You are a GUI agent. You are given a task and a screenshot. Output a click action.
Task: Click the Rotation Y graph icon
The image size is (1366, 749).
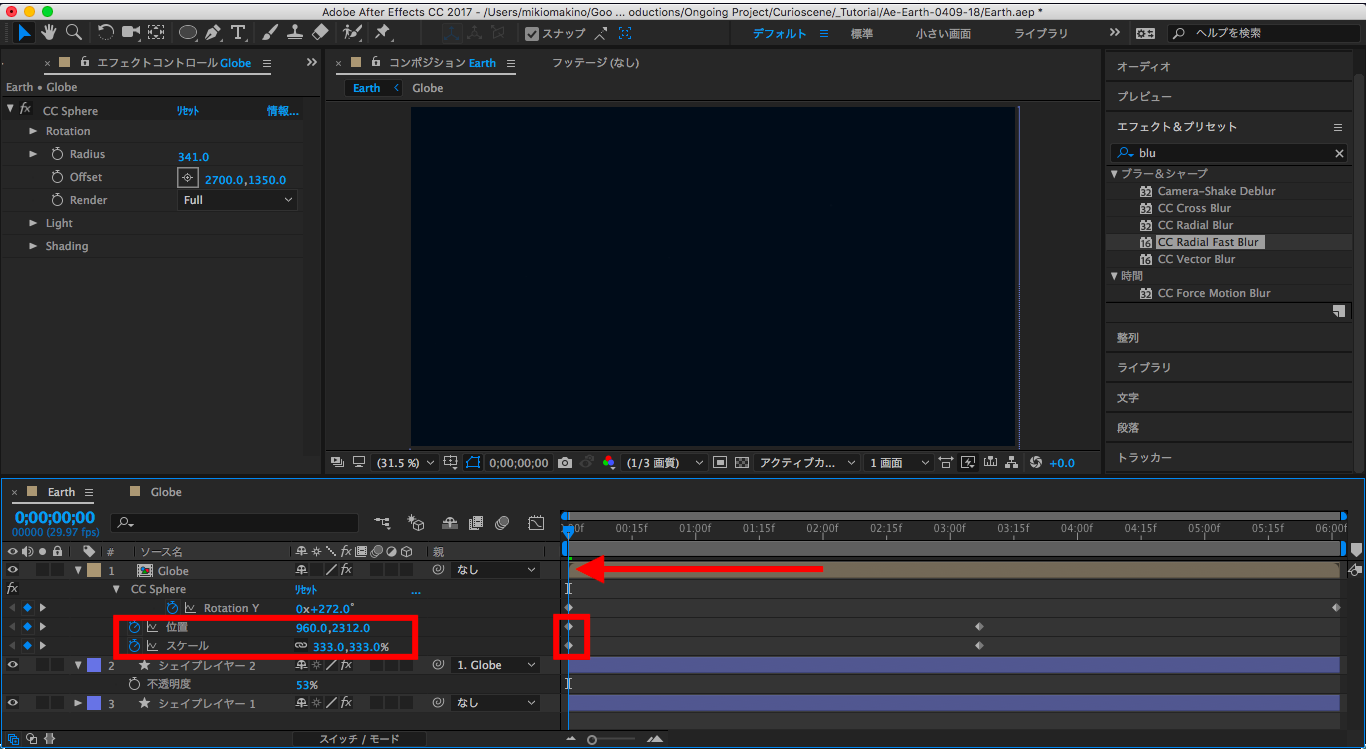pyautogui.click(x=190, y=608)
